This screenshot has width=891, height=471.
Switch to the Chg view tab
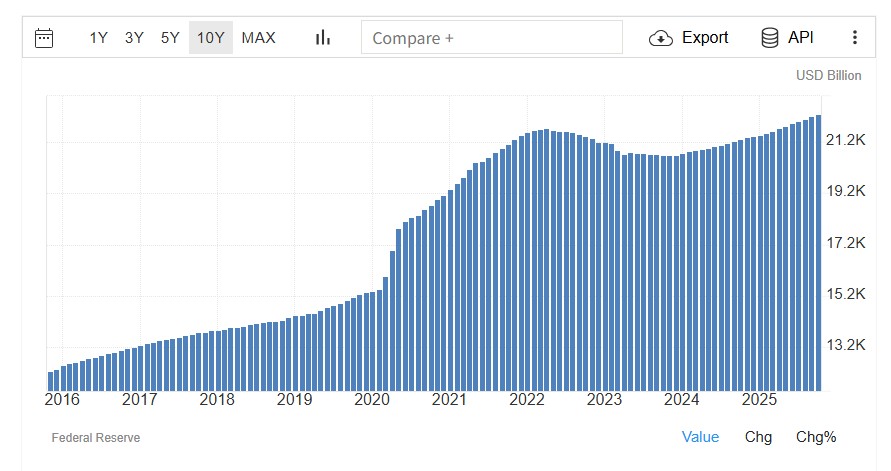coord(758,437)
